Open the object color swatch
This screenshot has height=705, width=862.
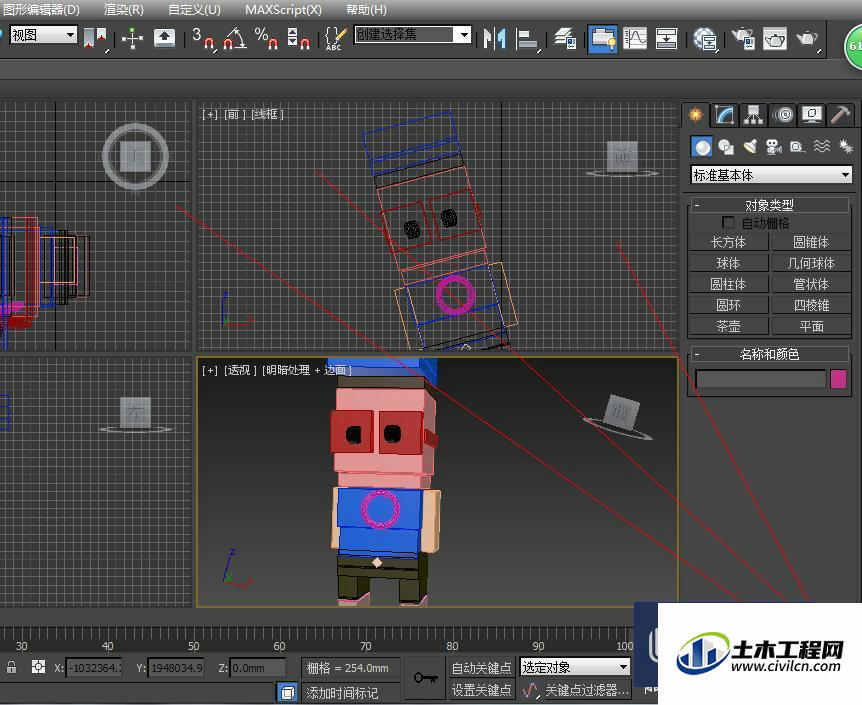(838, 379)
